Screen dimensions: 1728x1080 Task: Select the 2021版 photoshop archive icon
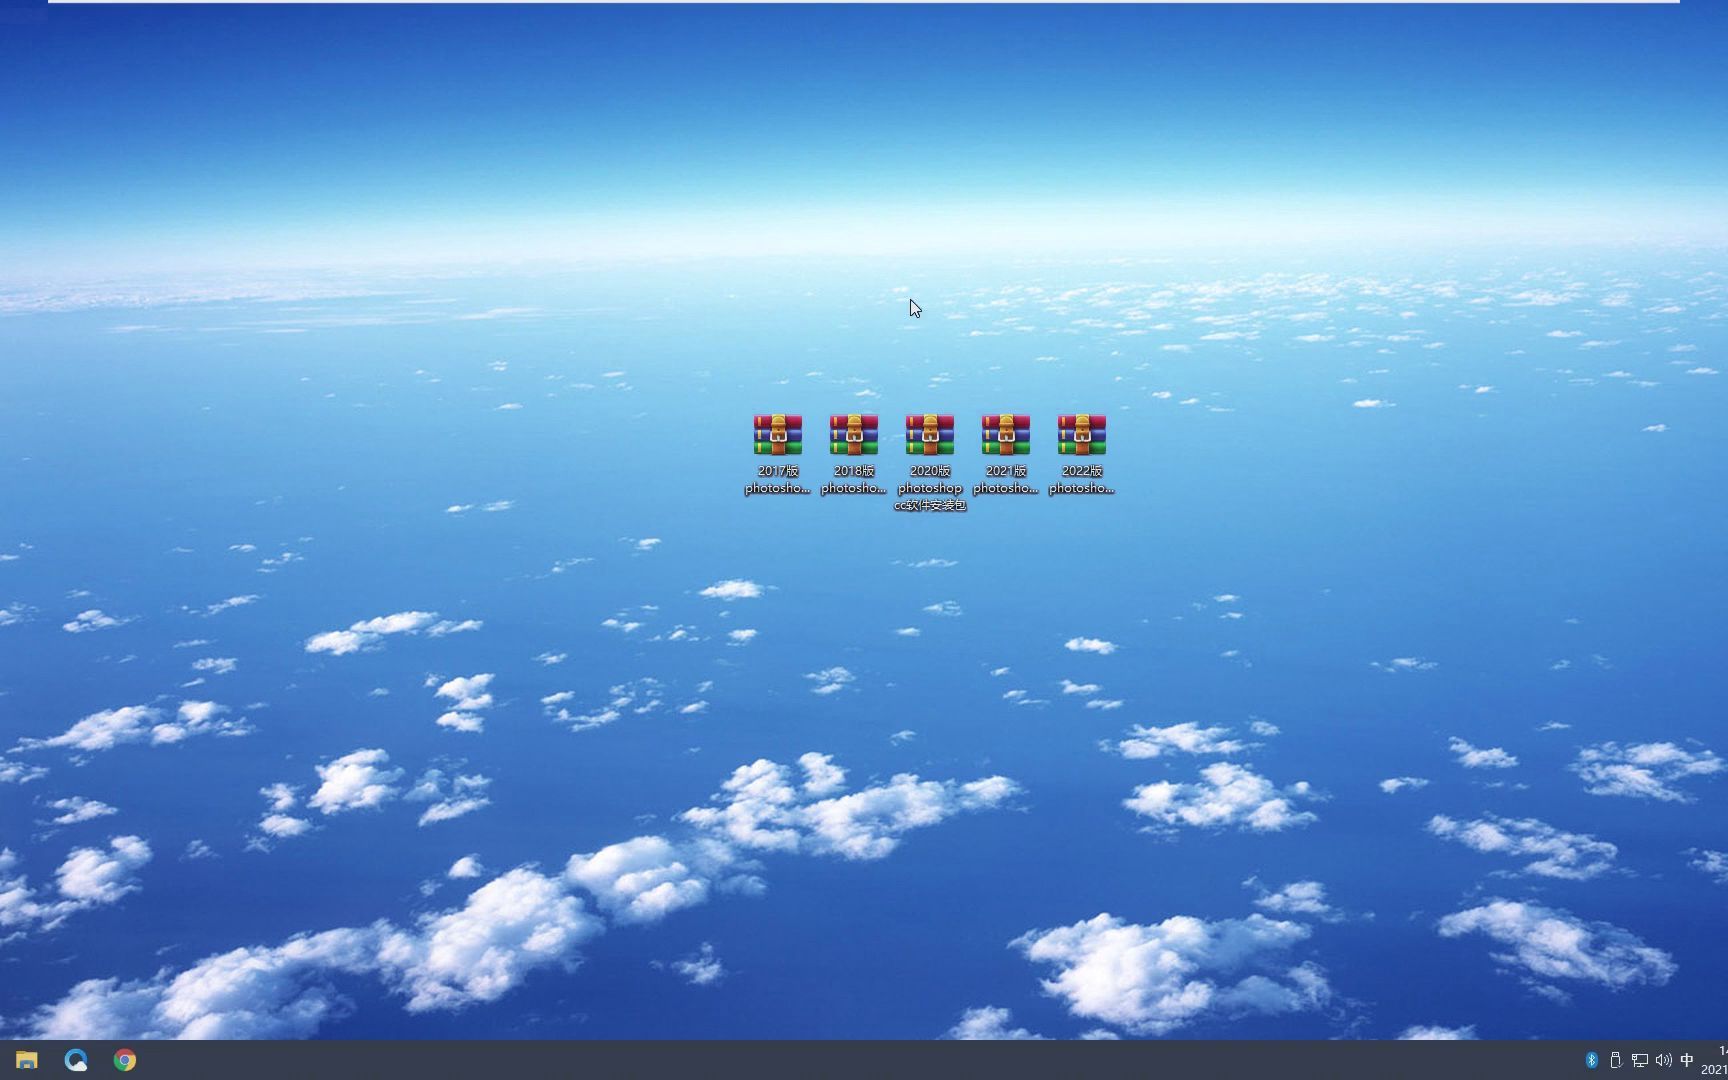point(1005,434)
